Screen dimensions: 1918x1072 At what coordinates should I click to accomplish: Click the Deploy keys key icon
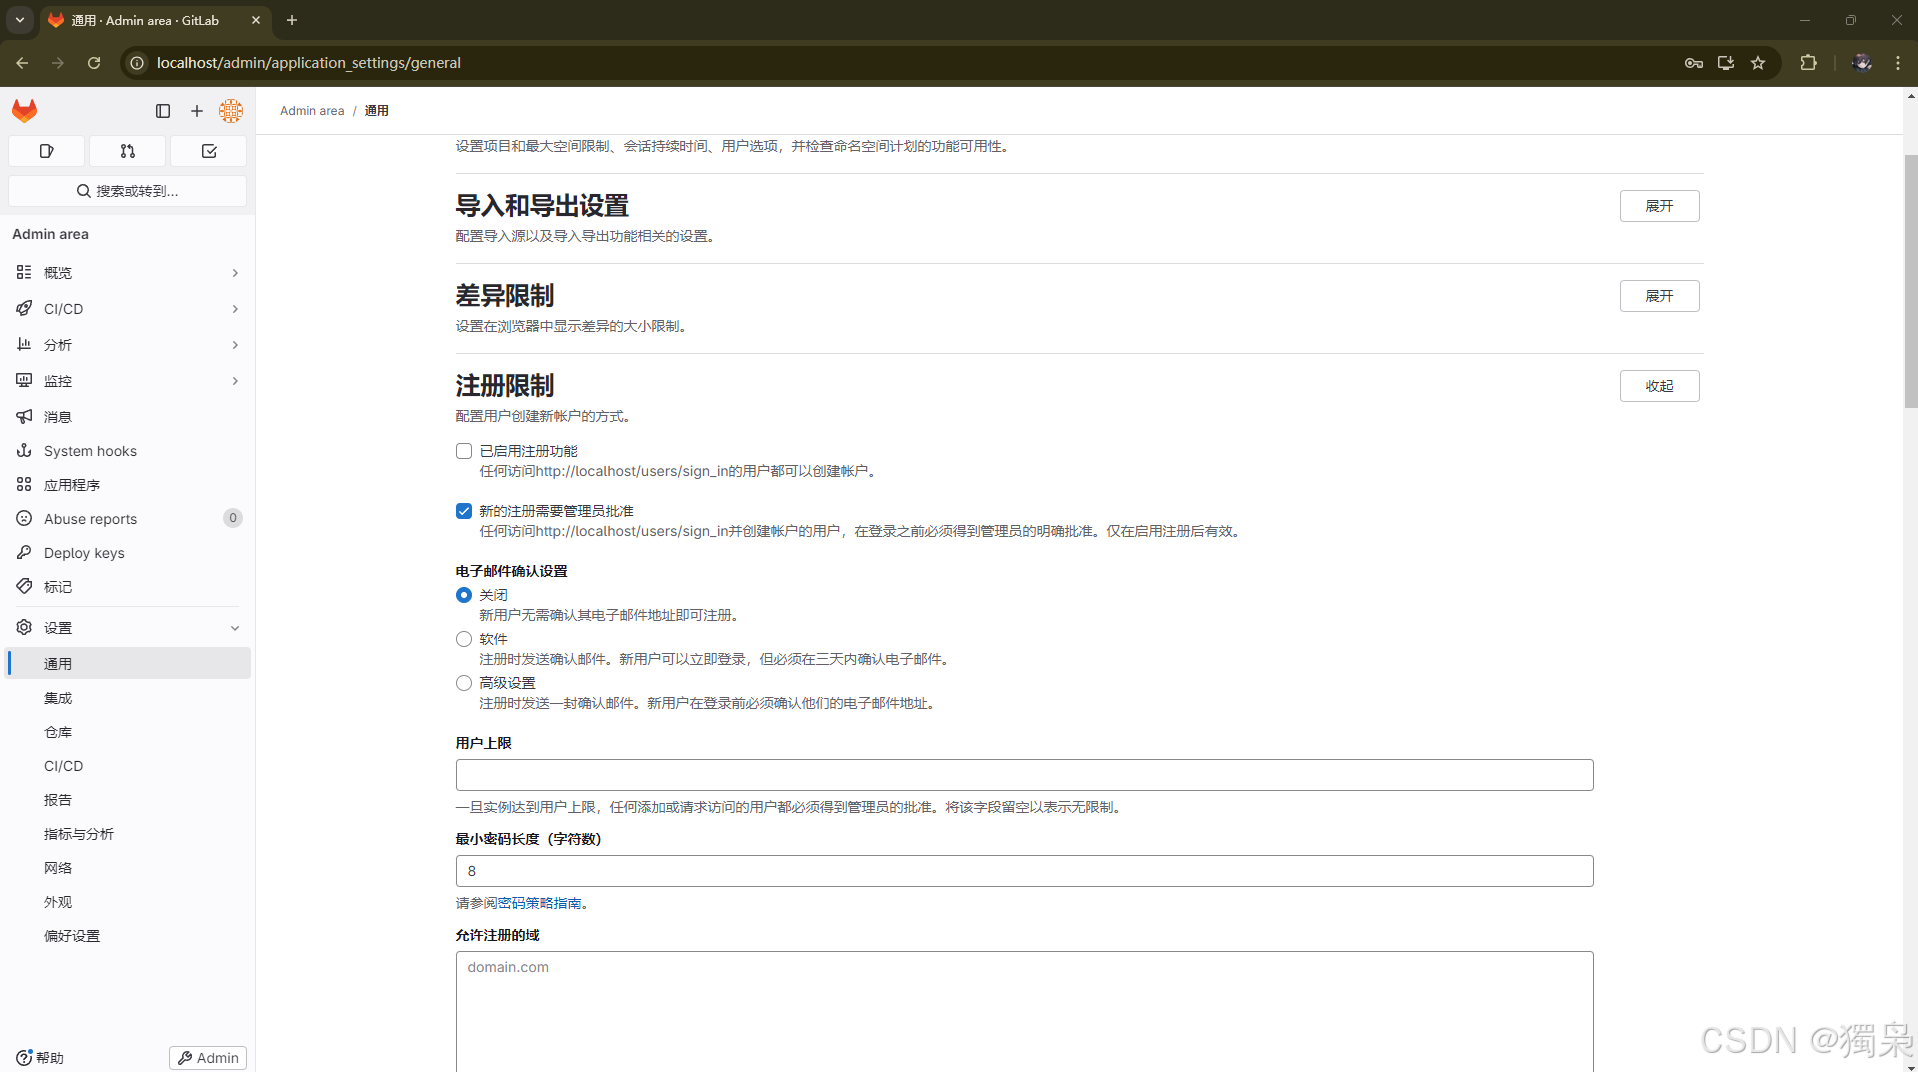coord(24,552)
